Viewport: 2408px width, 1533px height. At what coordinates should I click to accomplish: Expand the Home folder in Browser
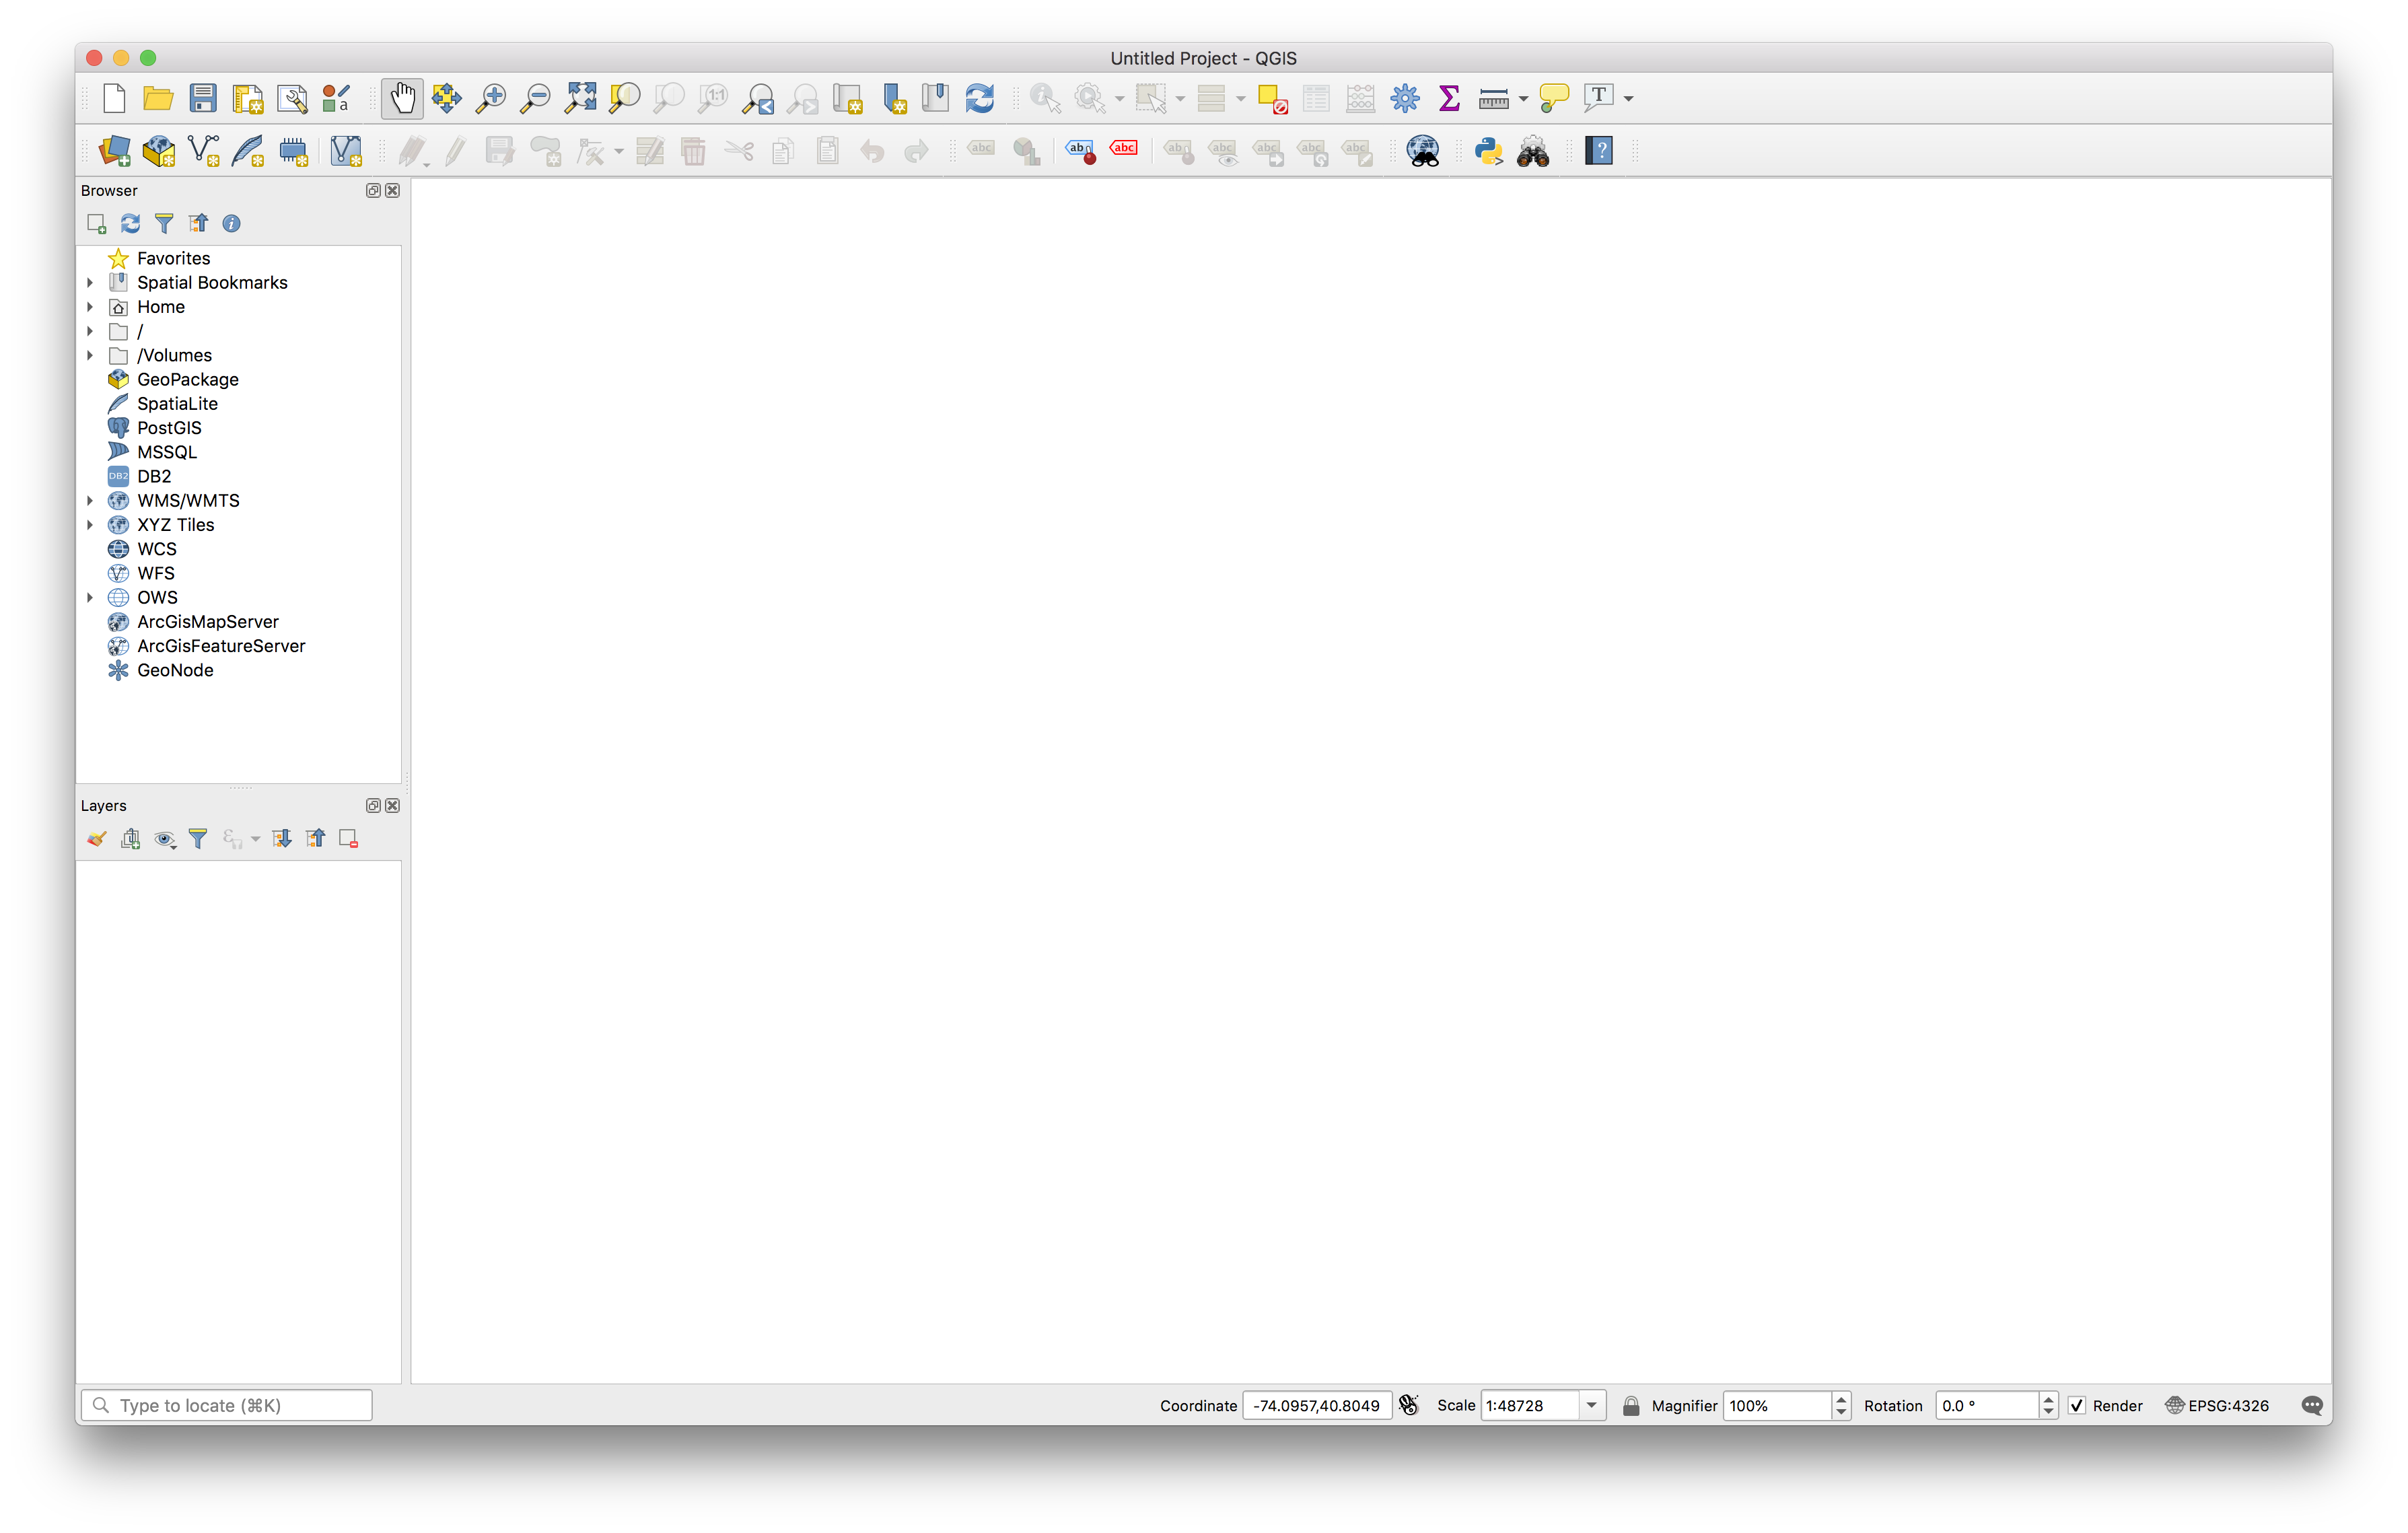tap(90, 307)
